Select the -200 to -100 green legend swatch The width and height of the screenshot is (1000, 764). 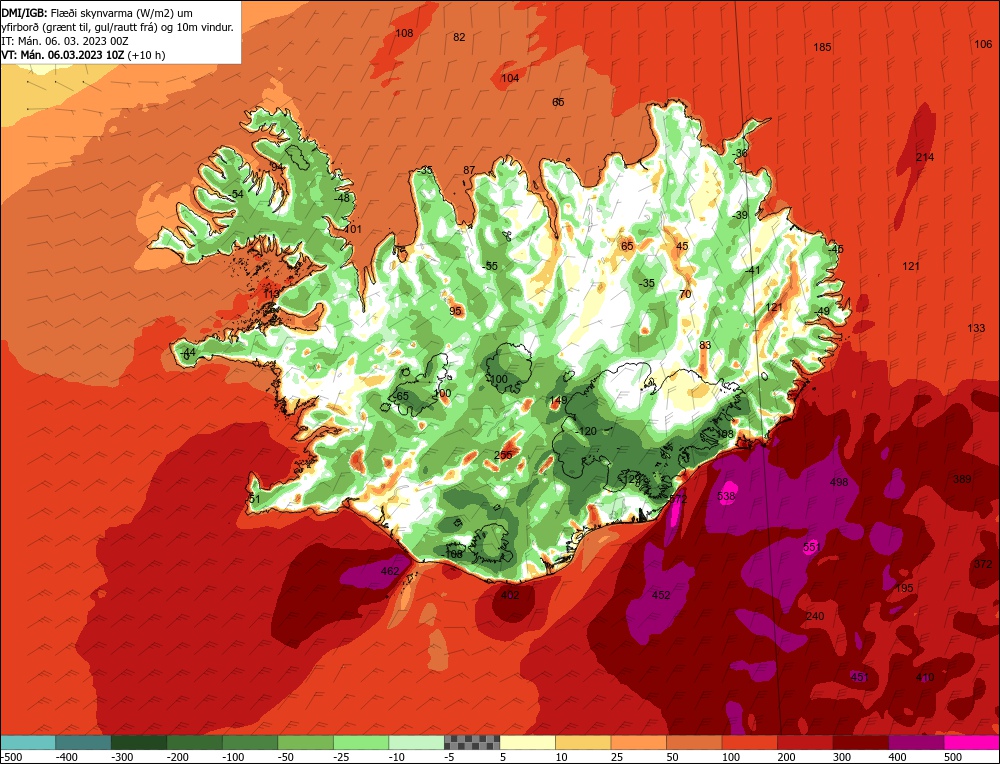point(195,742)
